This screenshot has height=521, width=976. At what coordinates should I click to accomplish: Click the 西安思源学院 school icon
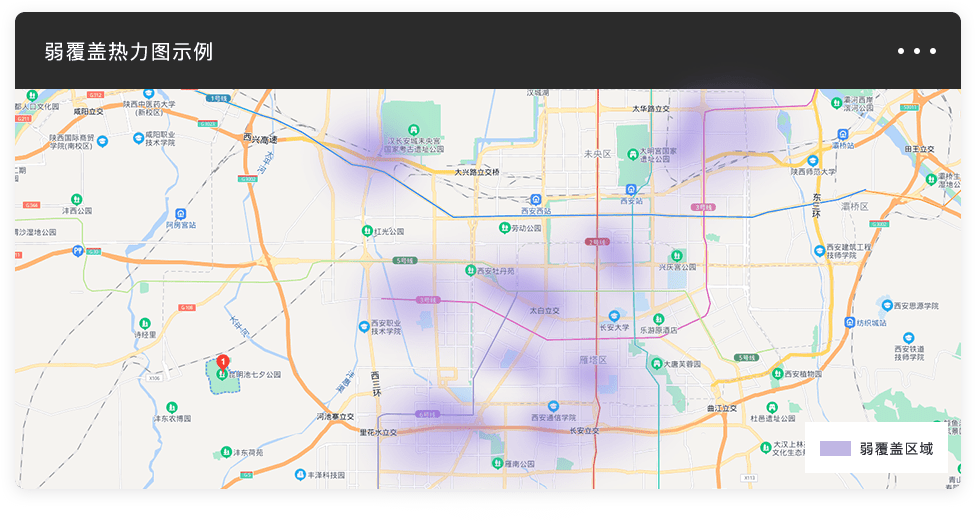(x=887, y=306)
